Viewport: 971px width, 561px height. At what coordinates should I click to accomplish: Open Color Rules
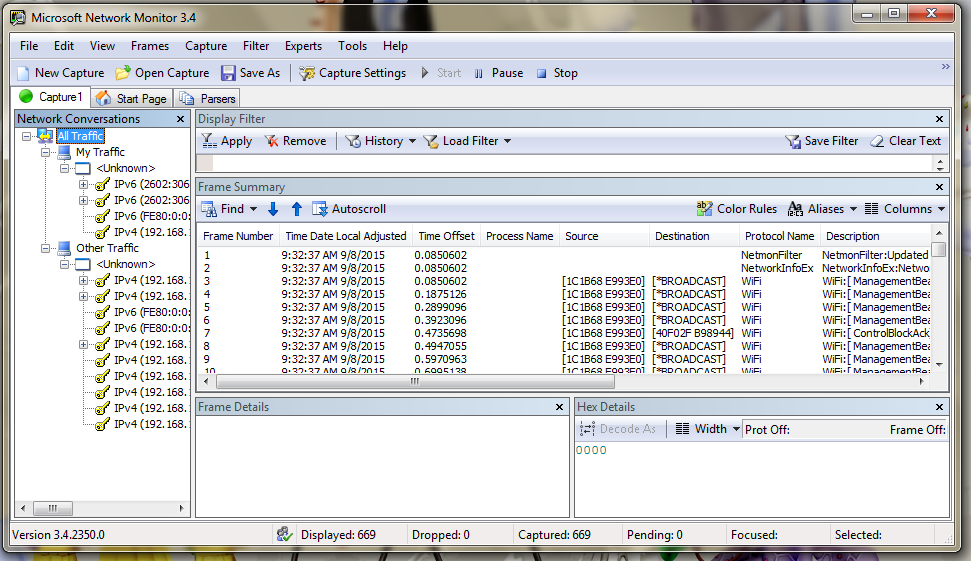pyautogui.click(x=737, y=209)
